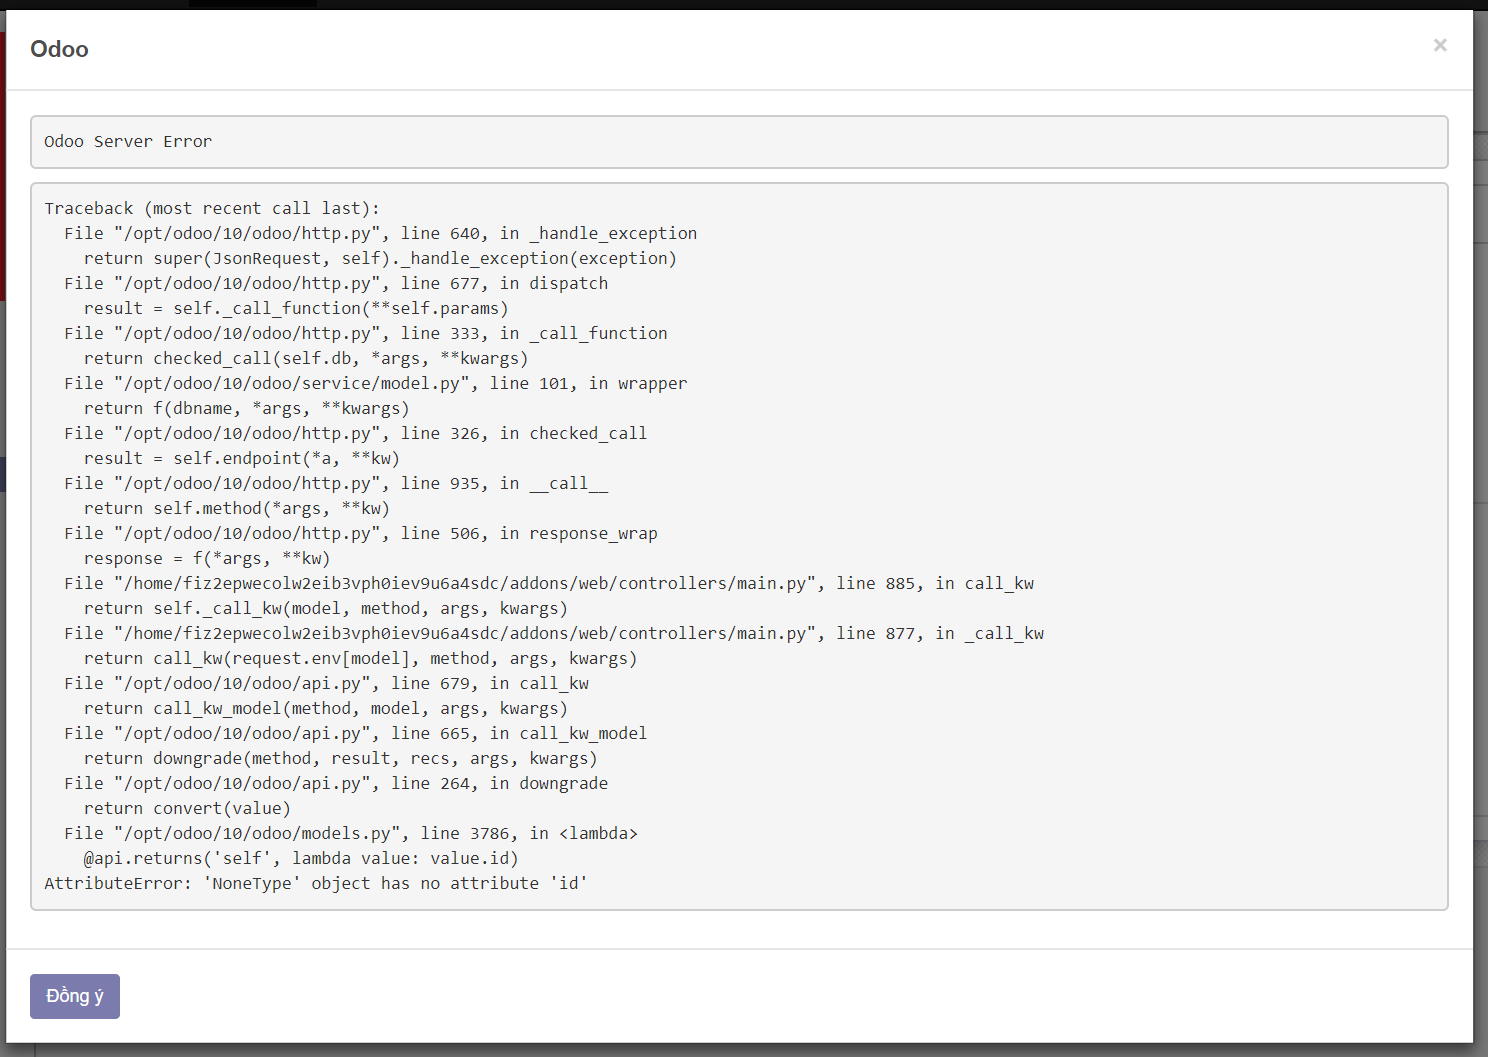Click the line 640 _handle_exception entry
Viewport: 1488px width, 1057px height.
(x=381, y=233)
